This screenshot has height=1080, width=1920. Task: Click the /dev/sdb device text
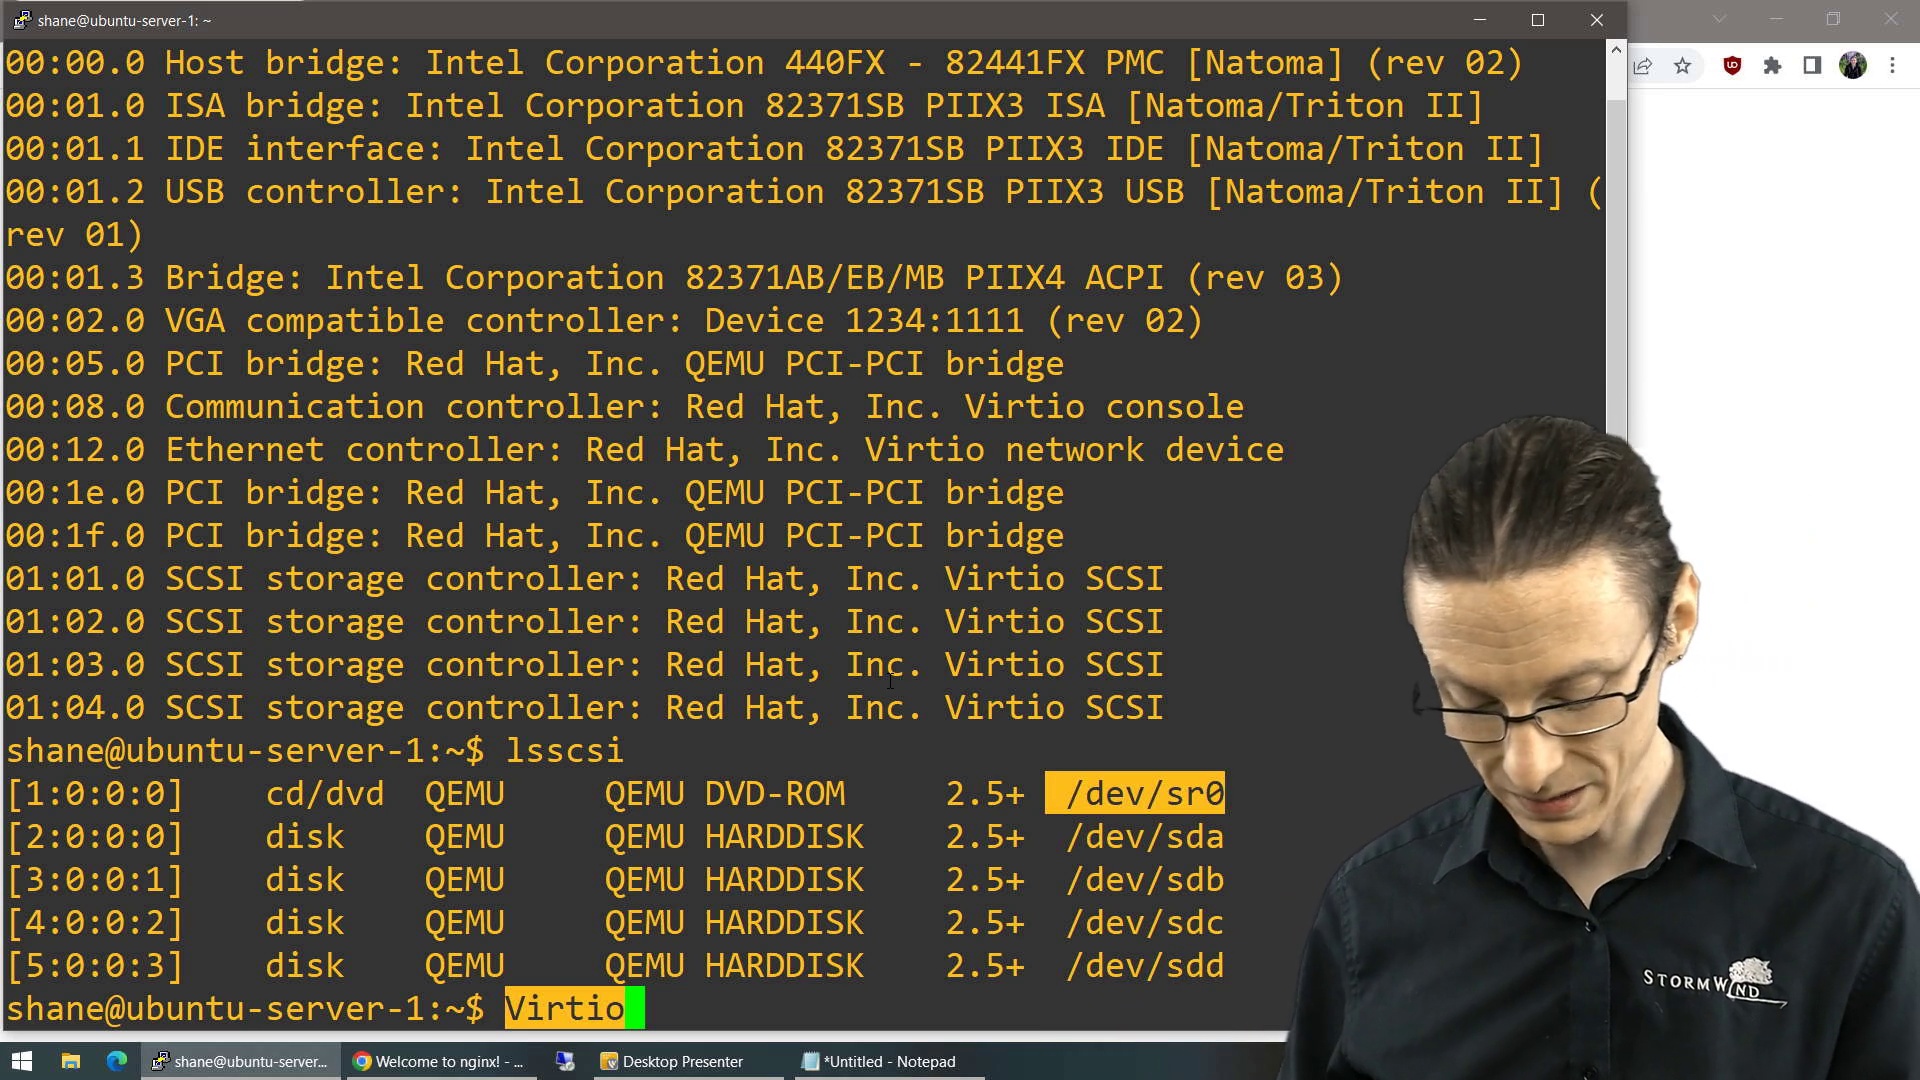(1145, 879)
